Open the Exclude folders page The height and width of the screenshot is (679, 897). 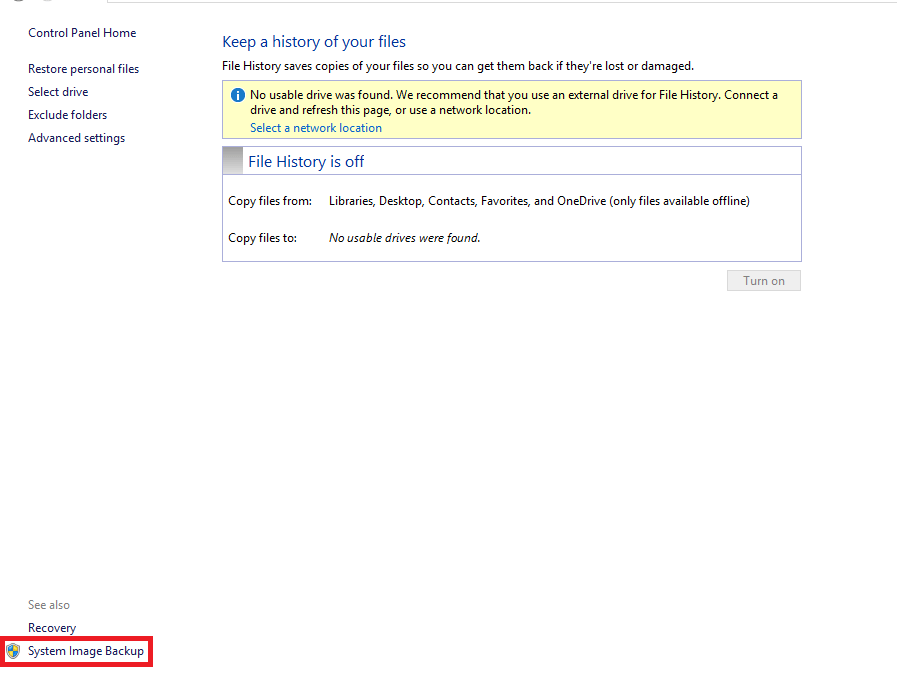(67, 115)
